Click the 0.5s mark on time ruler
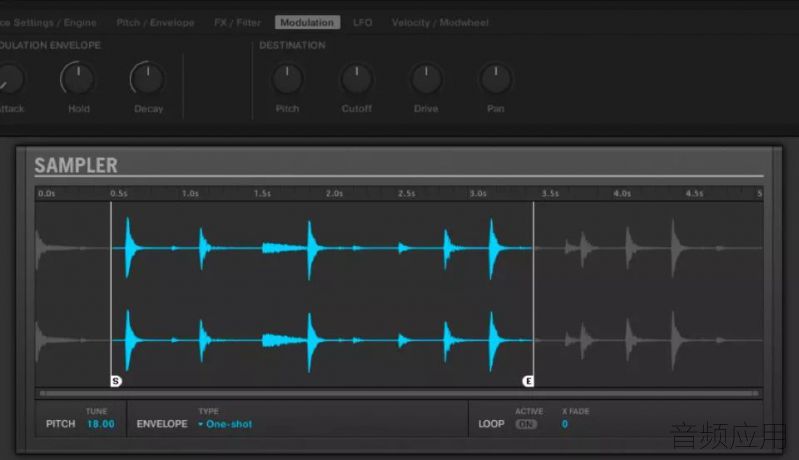799x460 pixels. coord(119,194)
